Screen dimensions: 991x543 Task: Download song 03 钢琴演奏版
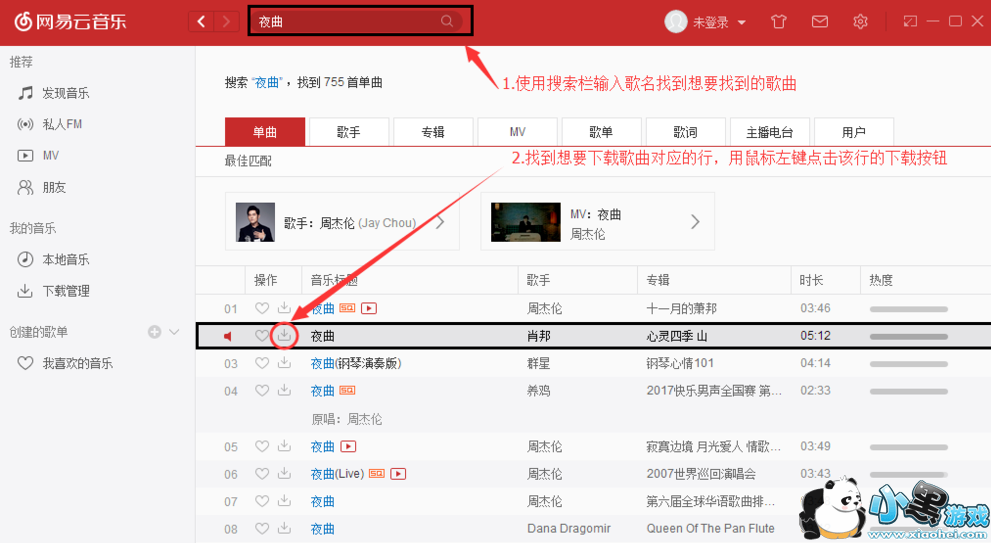click(x=284, y=363)
